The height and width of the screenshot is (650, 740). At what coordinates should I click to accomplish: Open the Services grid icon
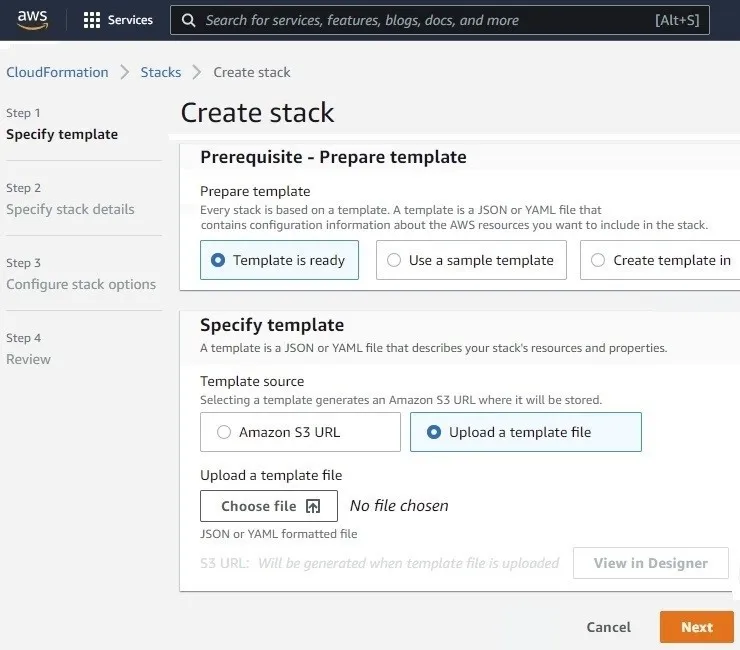tap(92, 20)
